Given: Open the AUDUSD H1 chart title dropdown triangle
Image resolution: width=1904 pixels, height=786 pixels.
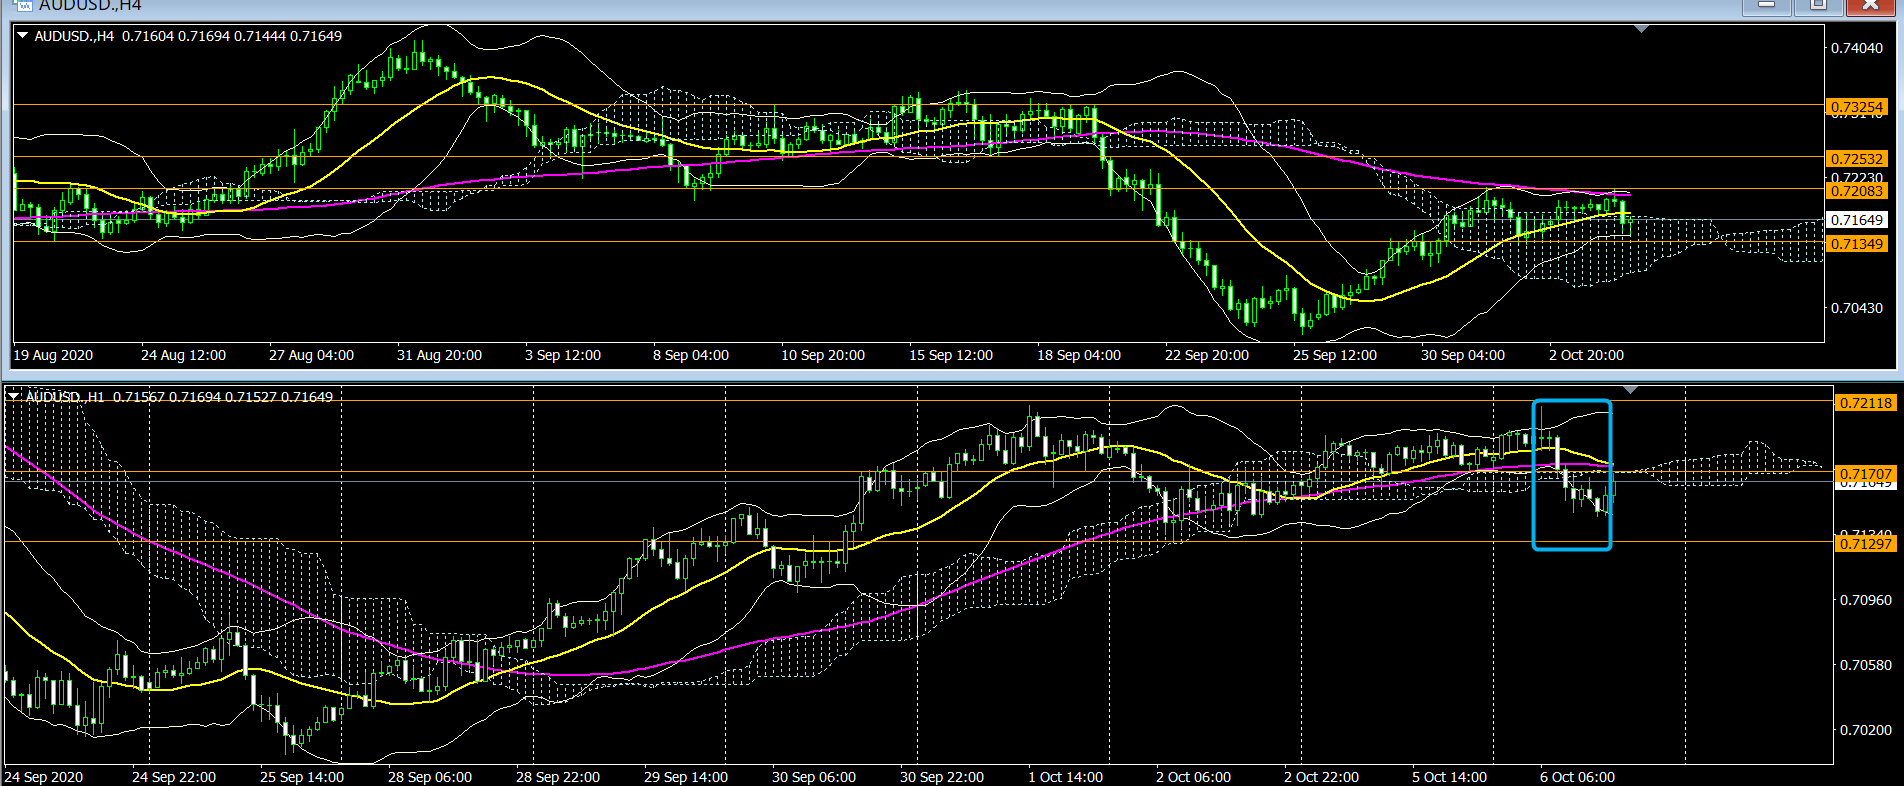Looking at the screenshot, I should coord(13,396).
